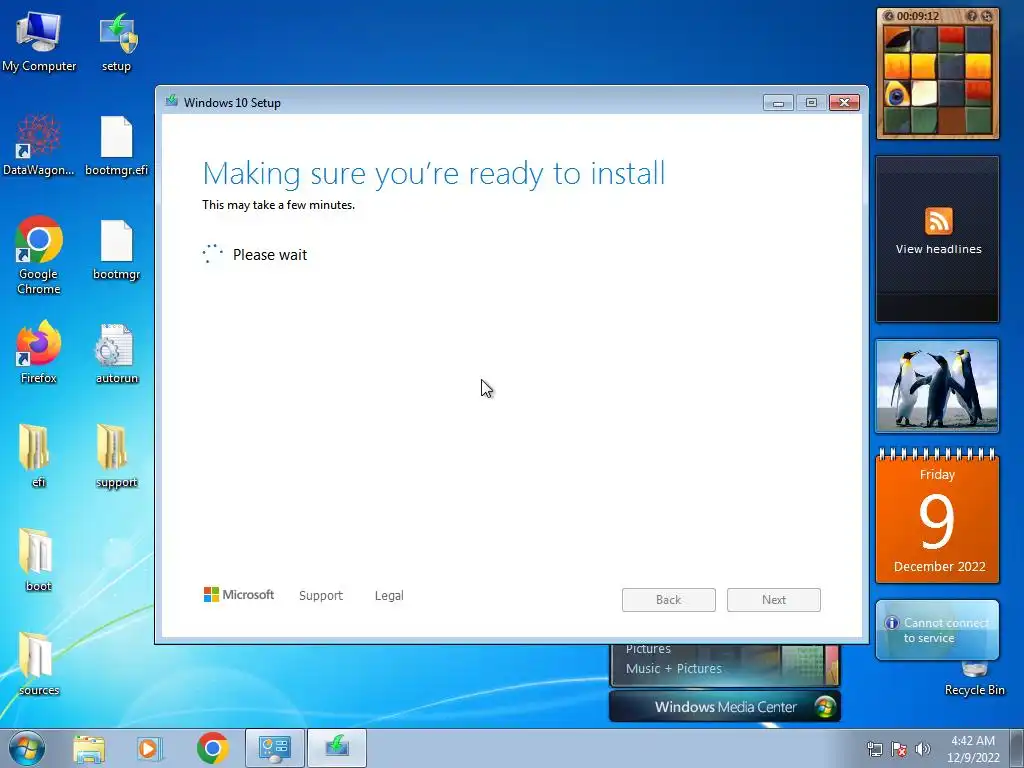Select the autorun file icon

click(116, 353)
